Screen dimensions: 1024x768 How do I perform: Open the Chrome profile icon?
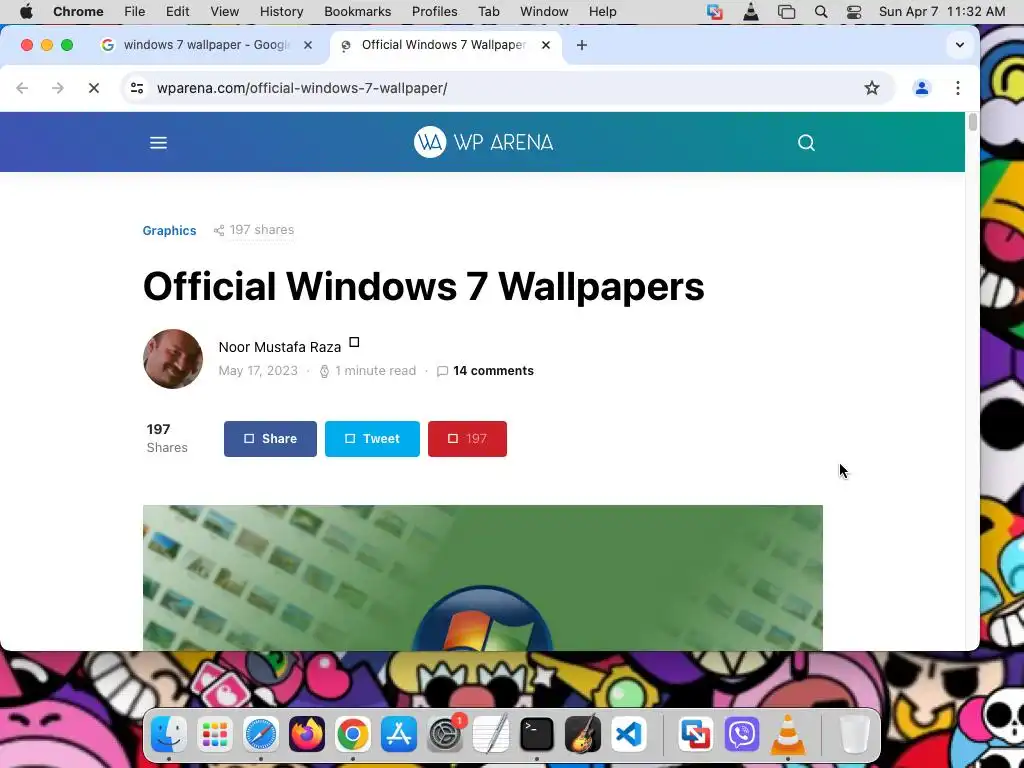point(921,88)
